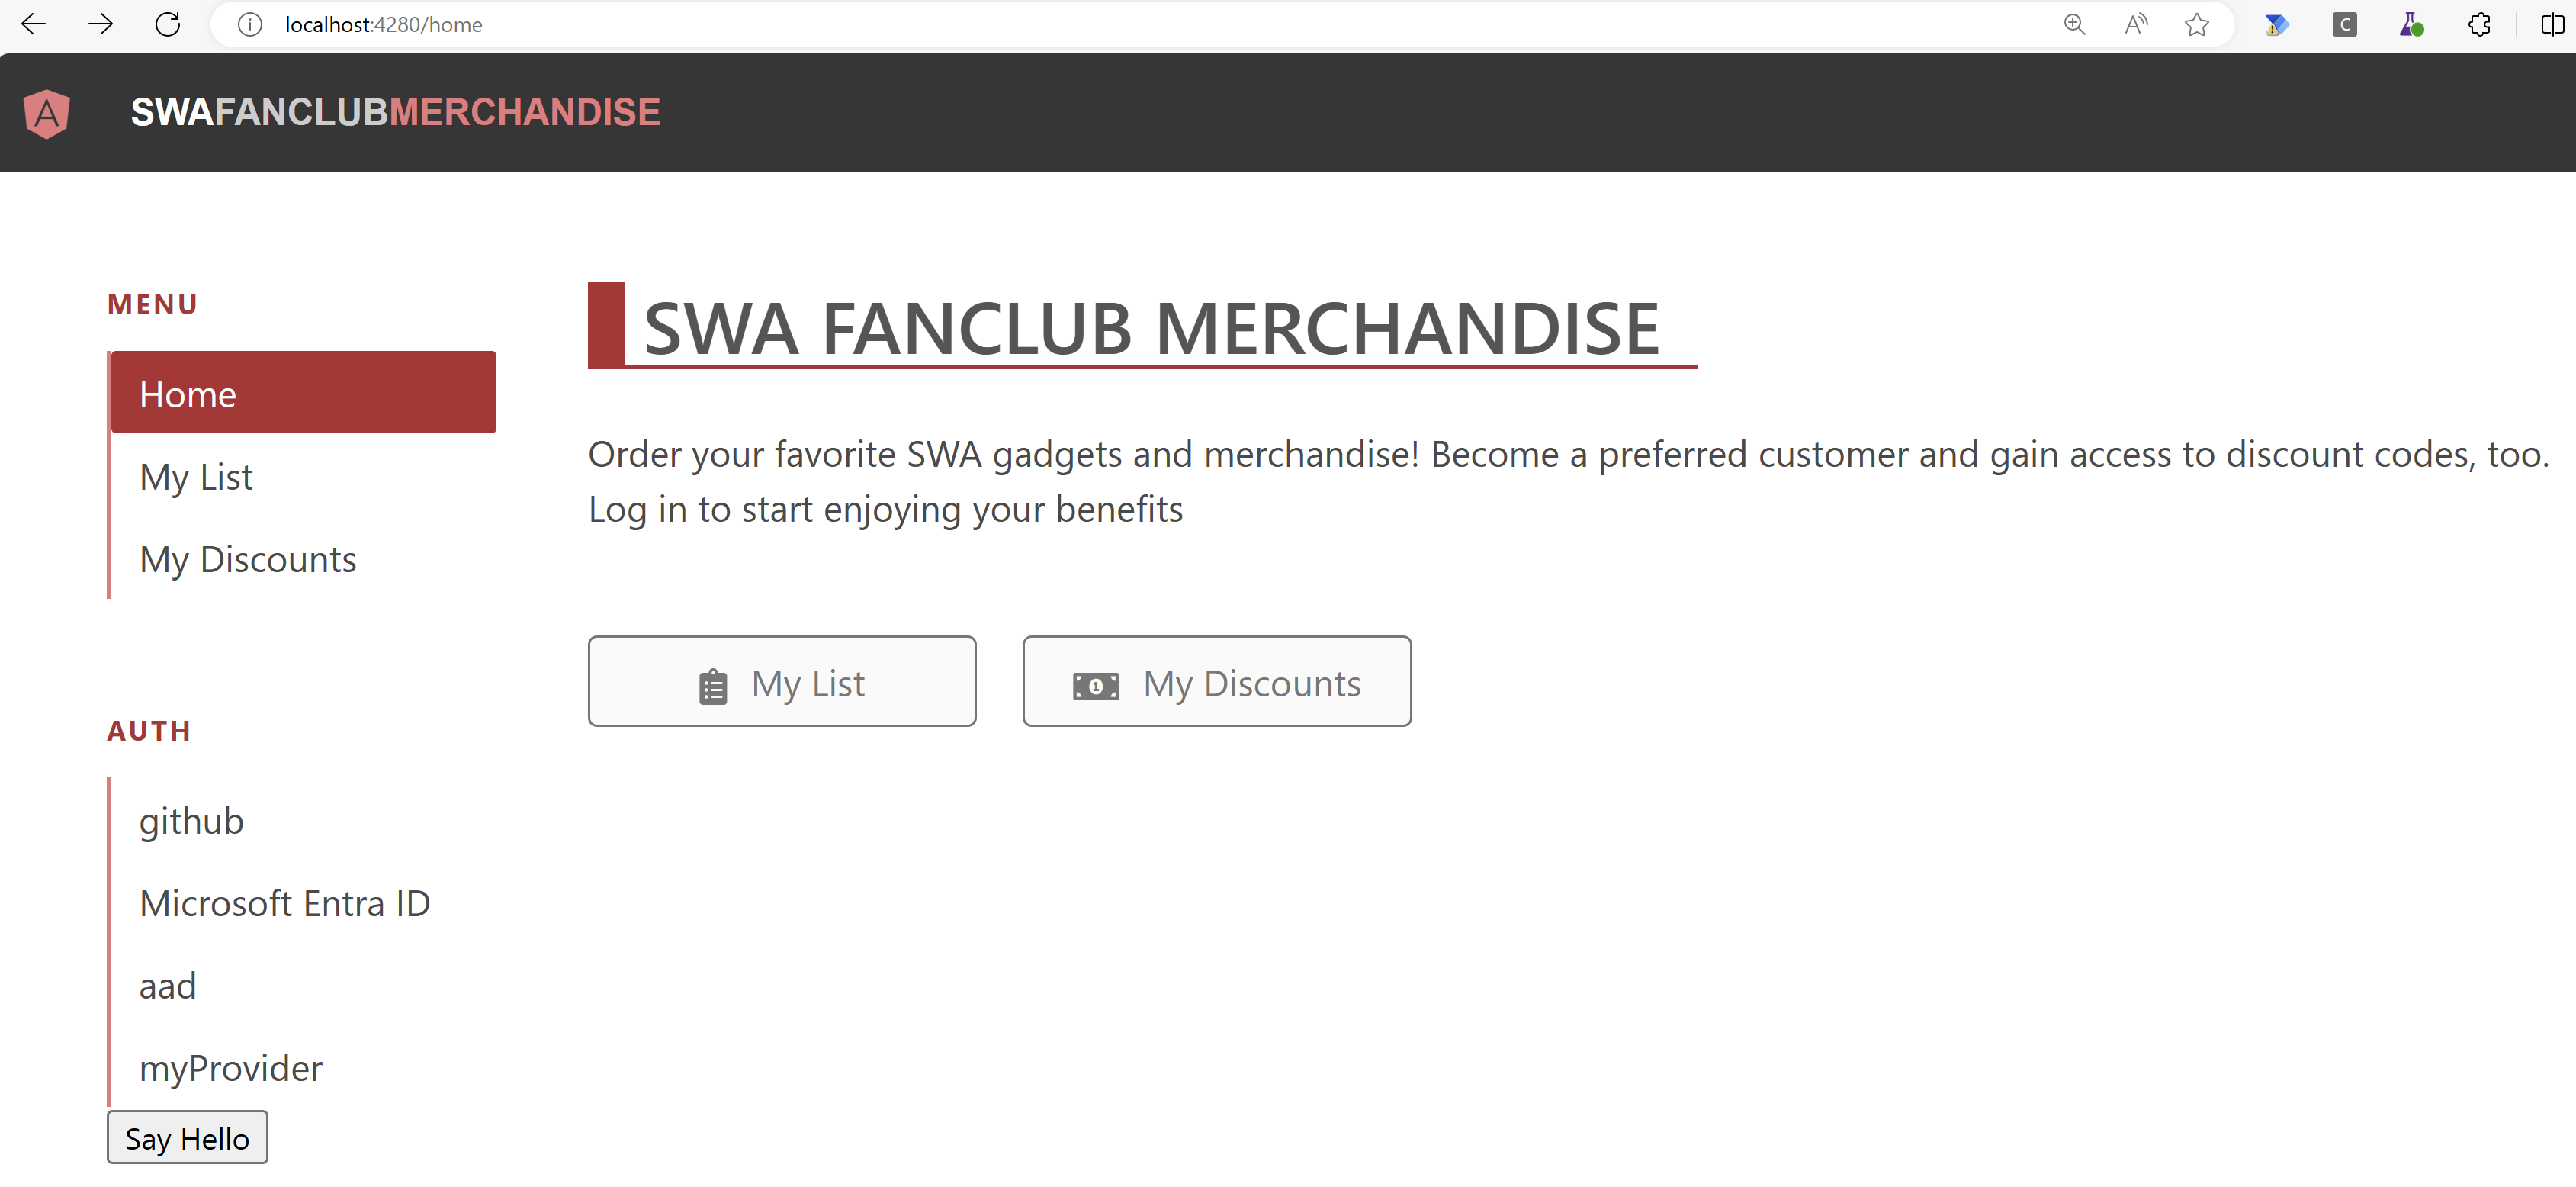Click the site information icon

click(250, 24)
